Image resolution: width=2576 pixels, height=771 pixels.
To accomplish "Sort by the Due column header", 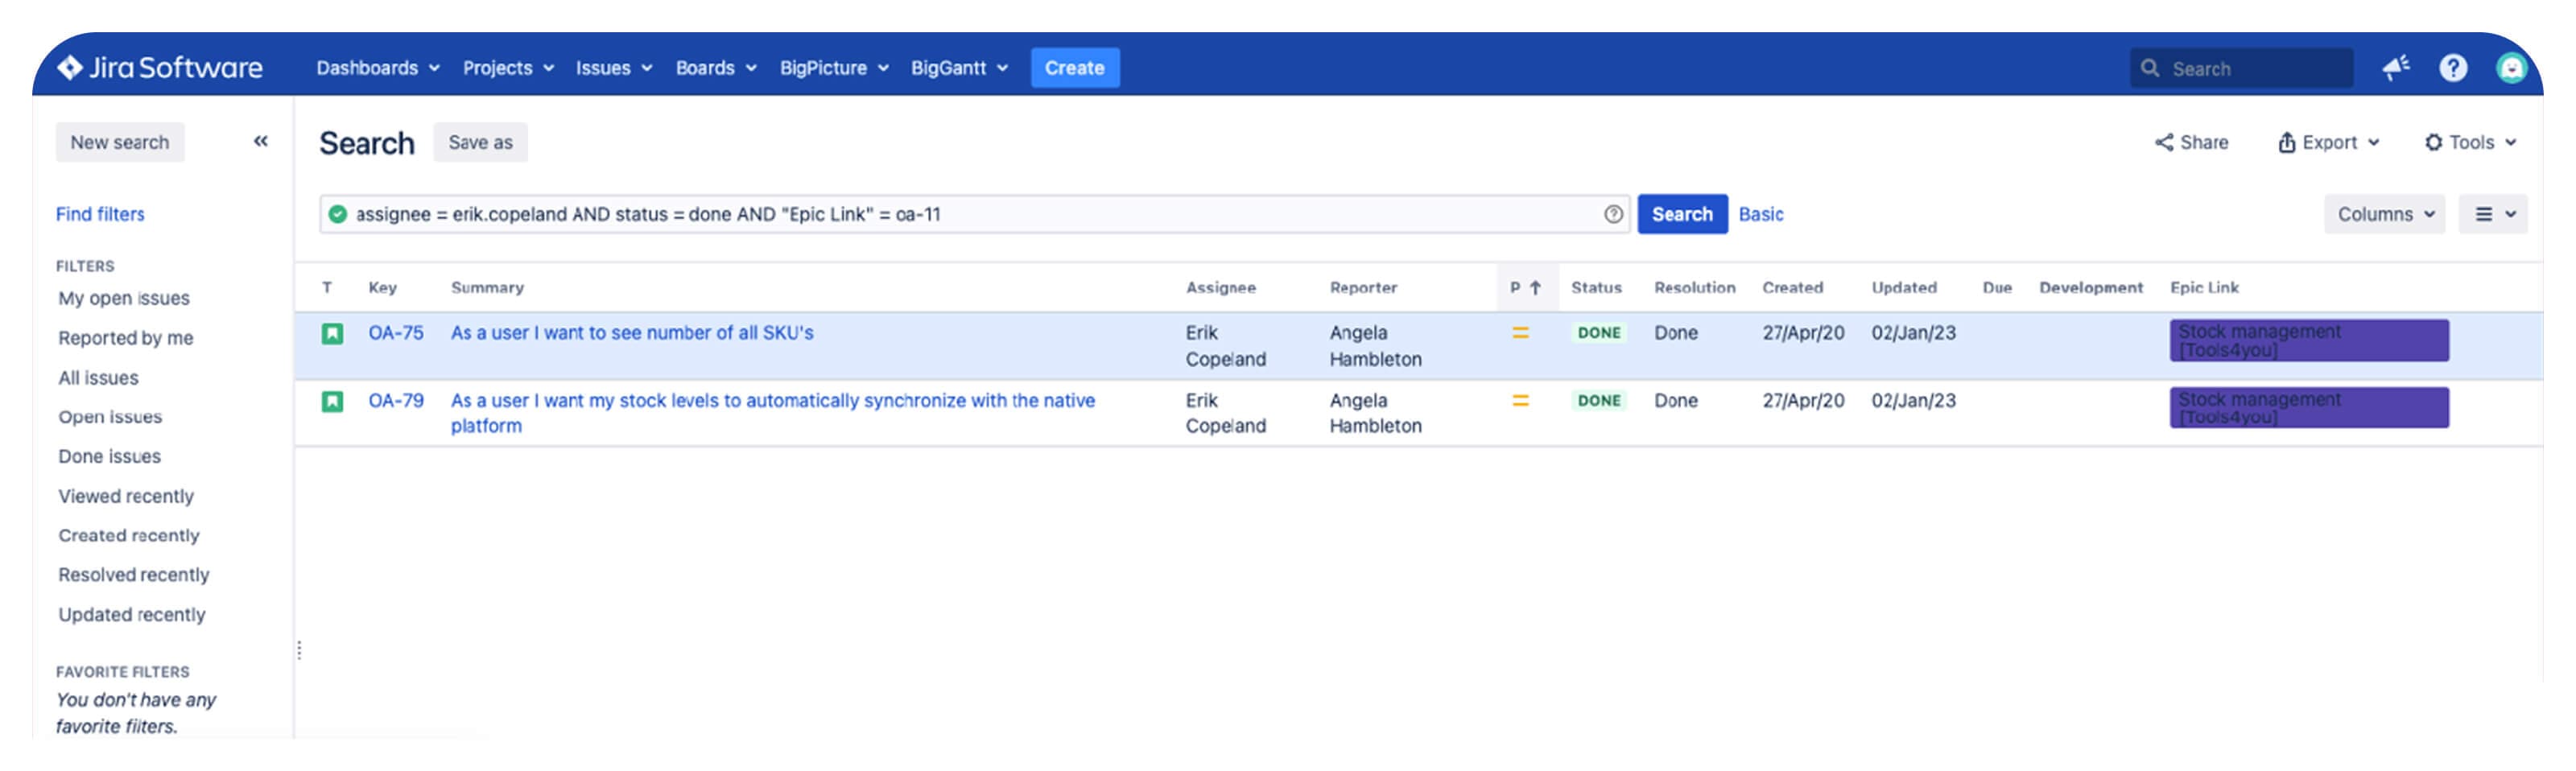I will (x=1997, y=288).
